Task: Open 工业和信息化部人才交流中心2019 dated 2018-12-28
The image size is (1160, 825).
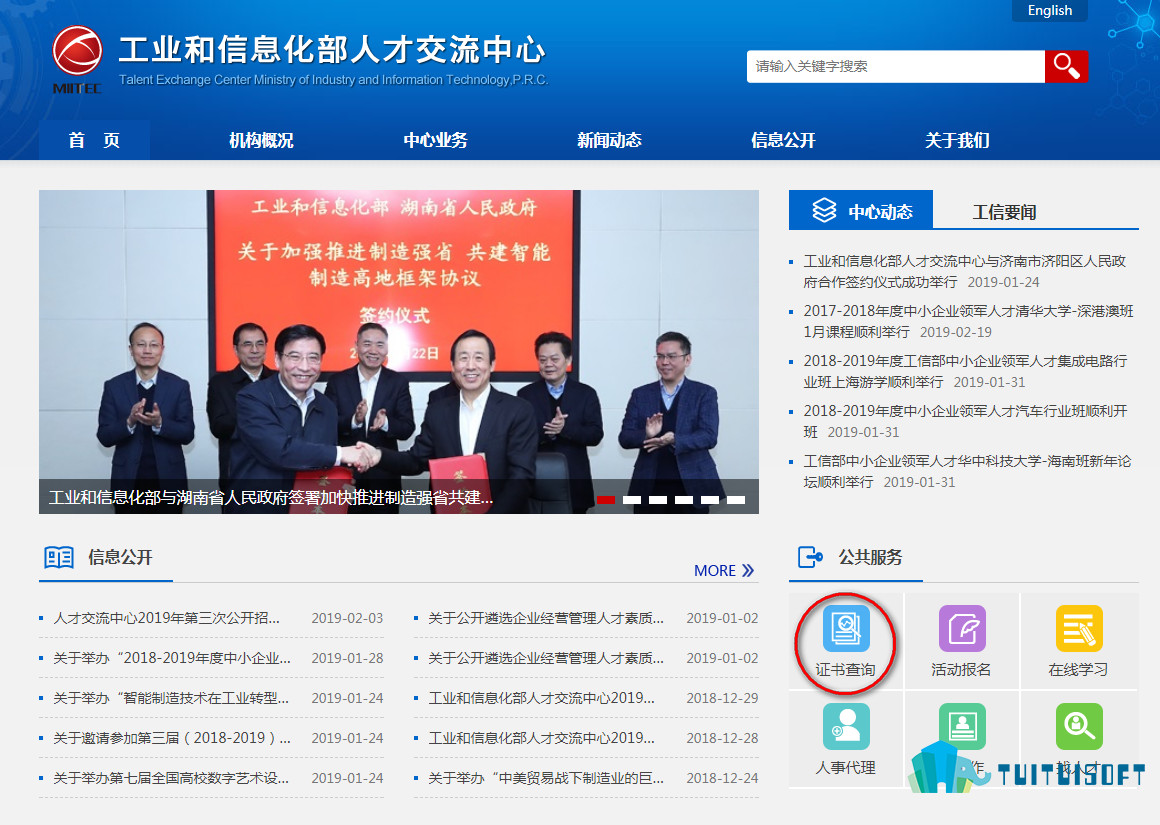Action: (x=542, y=738)
